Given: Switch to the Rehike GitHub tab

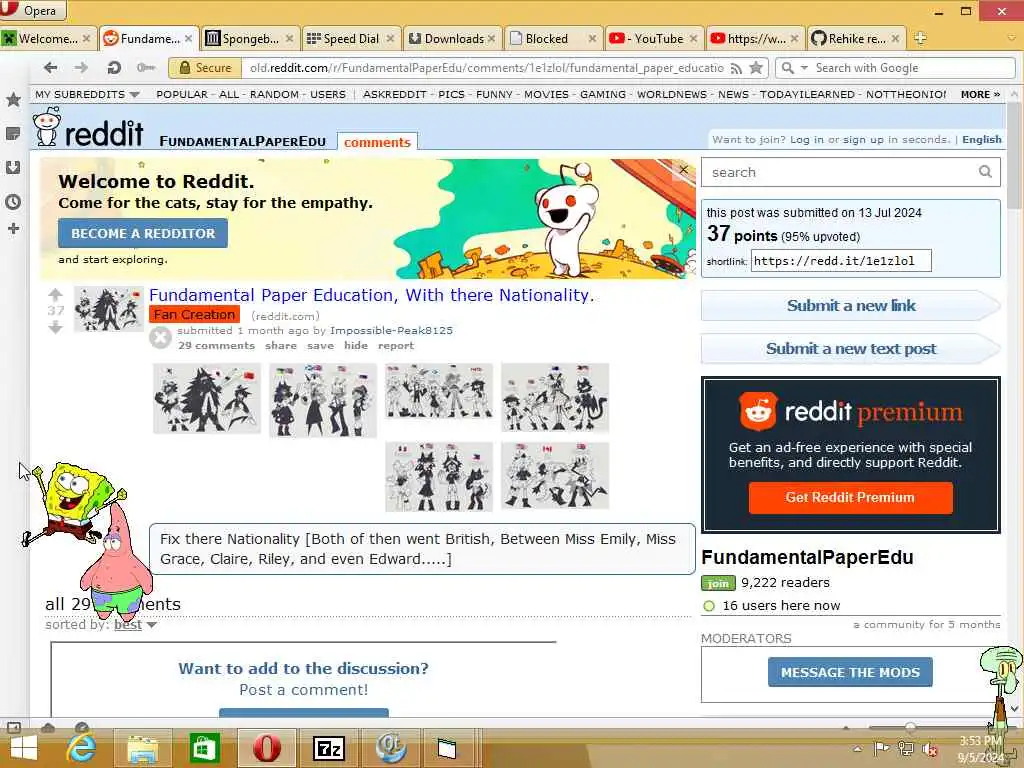Looking at the screenshot, I should pos(856,39).
